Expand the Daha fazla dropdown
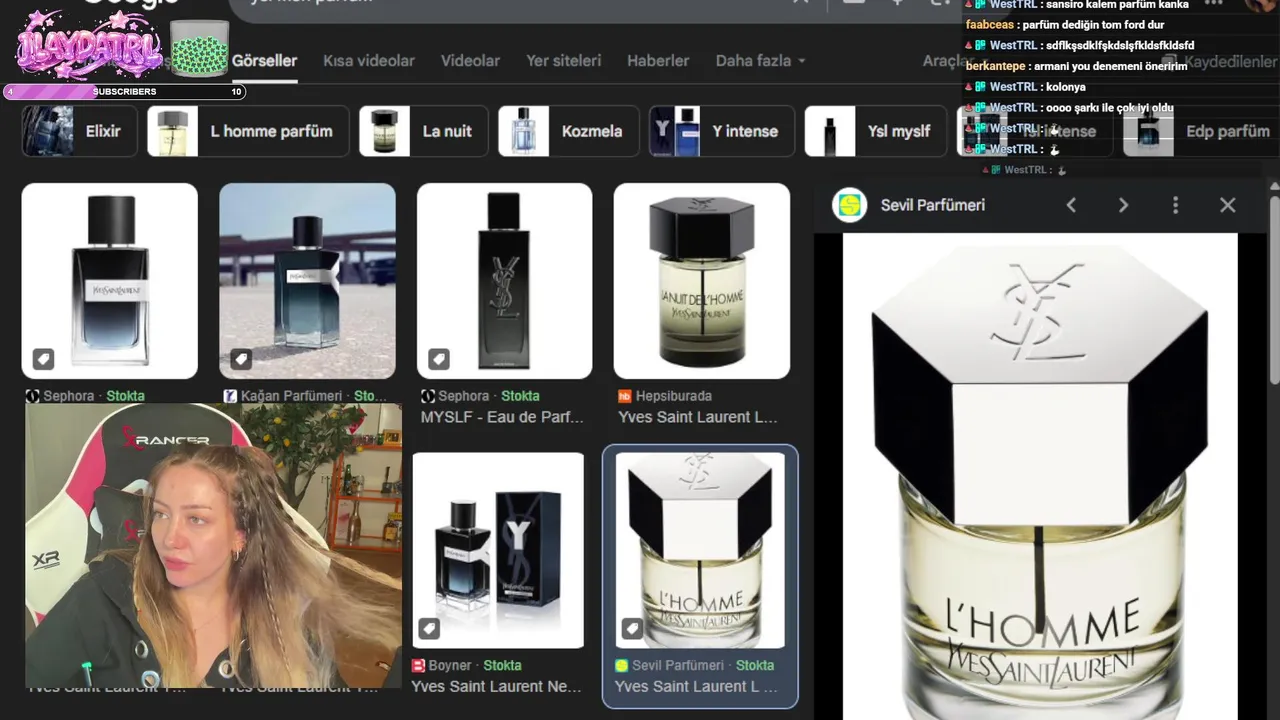Image resolution: width=1280 pixels, height=720 pixels. [x=760, y=60]
